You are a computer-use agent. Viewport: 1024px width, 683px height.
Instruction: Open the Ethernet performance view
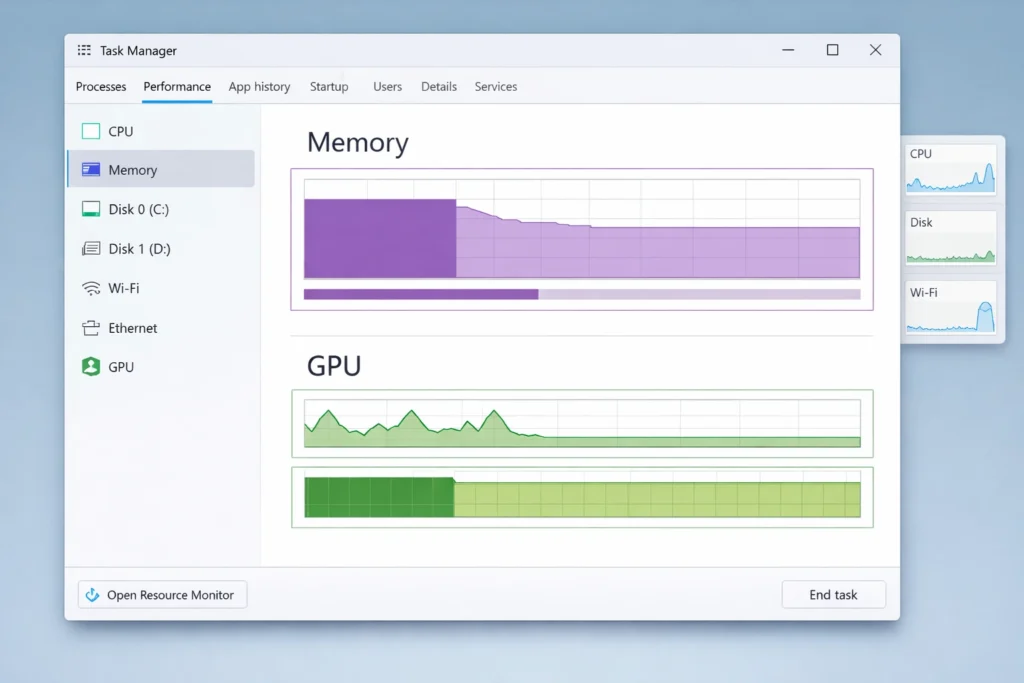click(91, 328)
